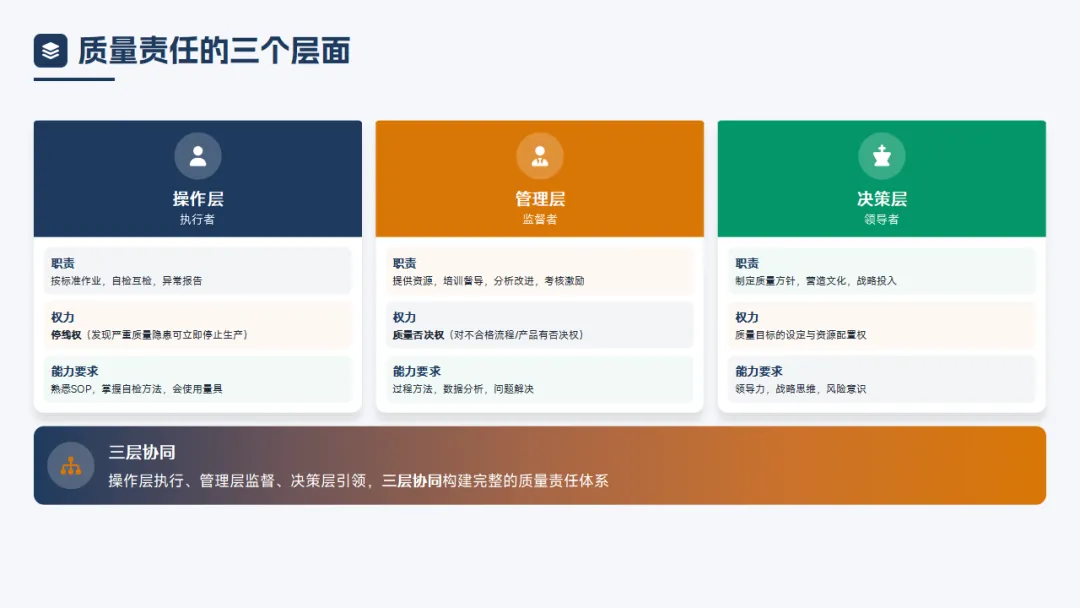The height and width of the screenshot is (608, 1080).
Task: Click 职责 label in the 管理层 card
Action: pos(404,264)
